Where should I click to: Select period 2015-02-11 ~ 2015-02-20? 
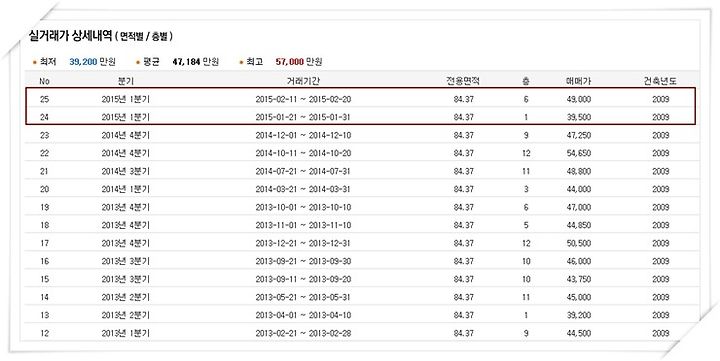point(303,99)
